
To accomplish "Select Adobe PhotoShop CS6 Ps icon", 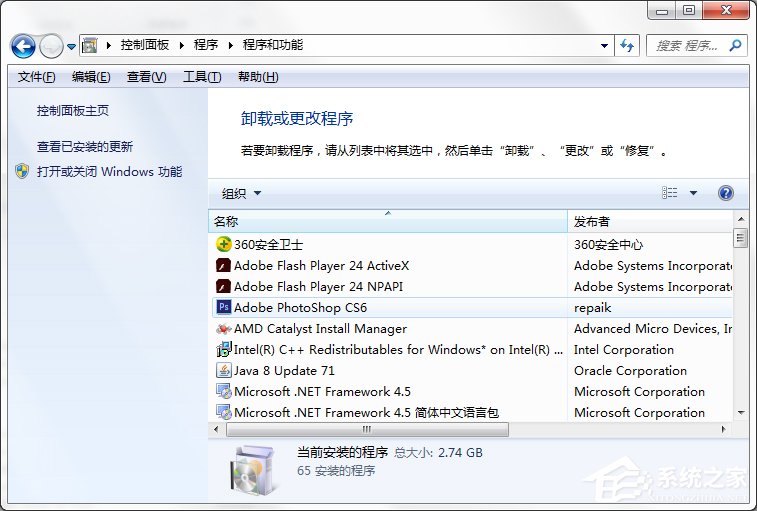I will [223, 307].
